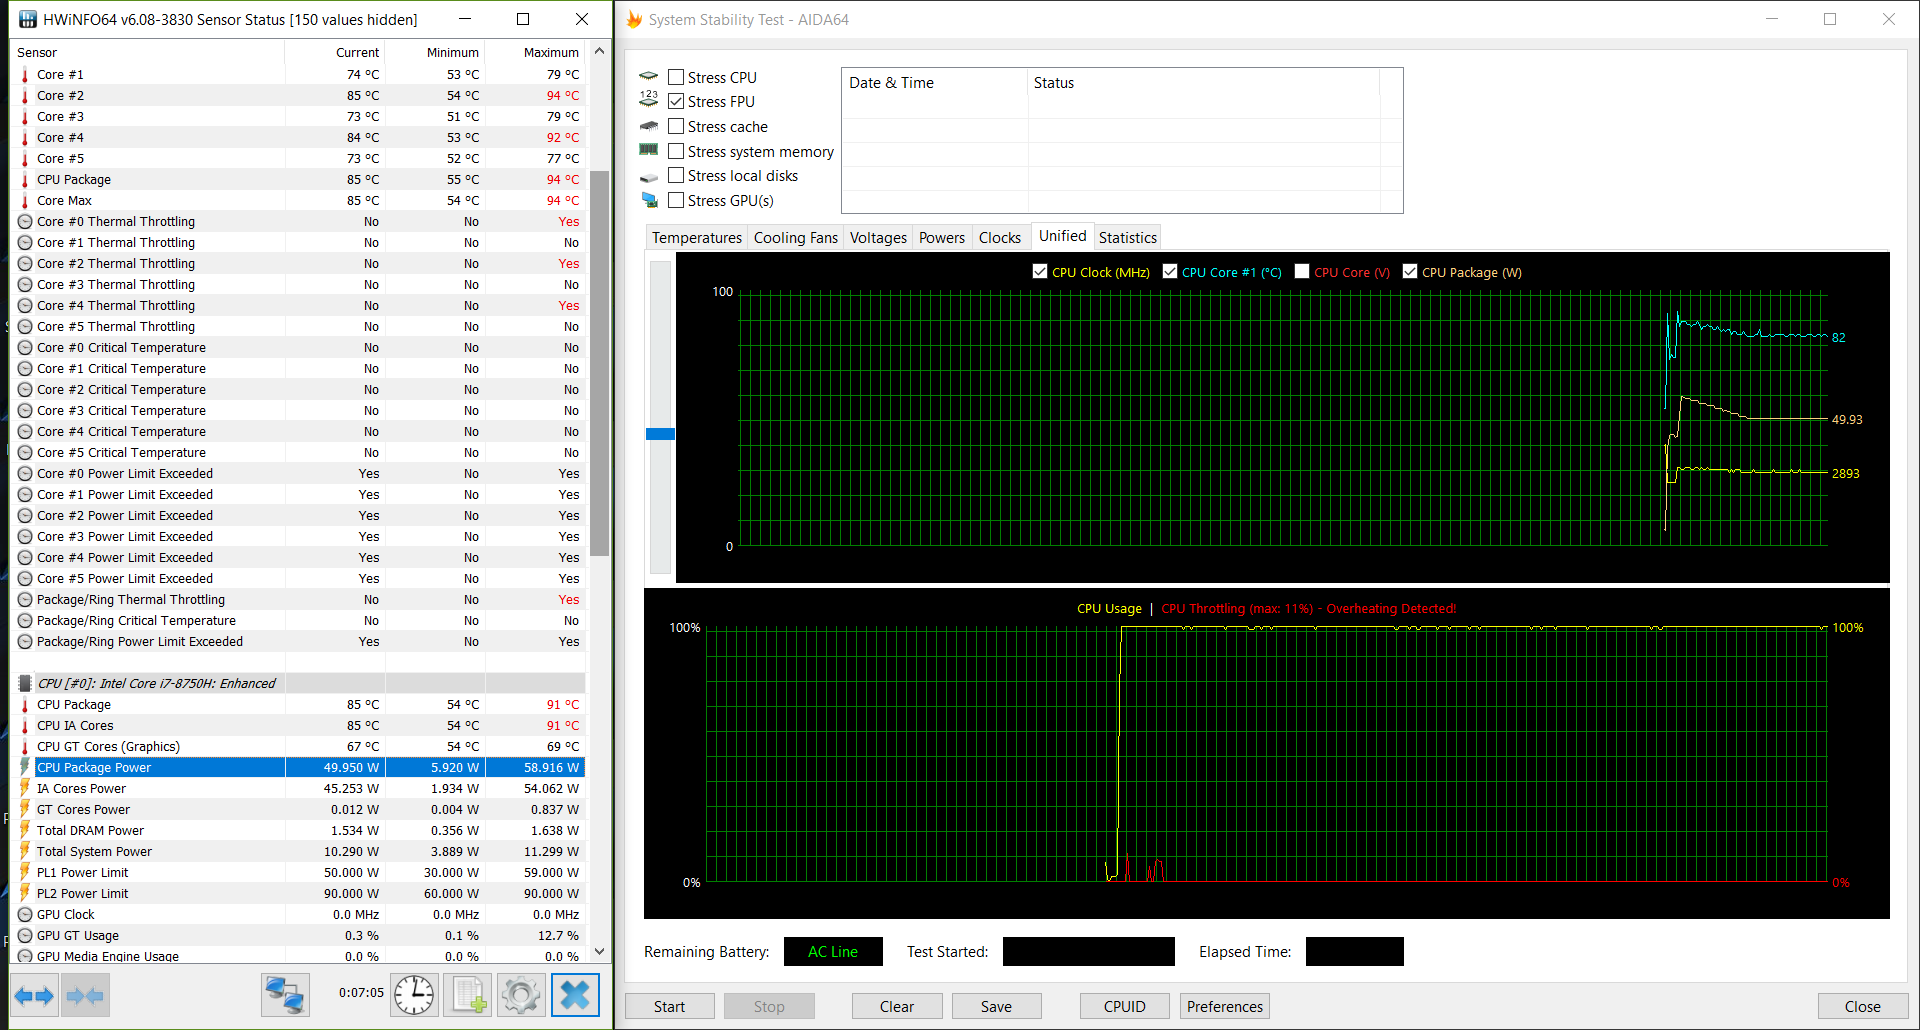Click the blue graph scale slider handle

[660, 434]
